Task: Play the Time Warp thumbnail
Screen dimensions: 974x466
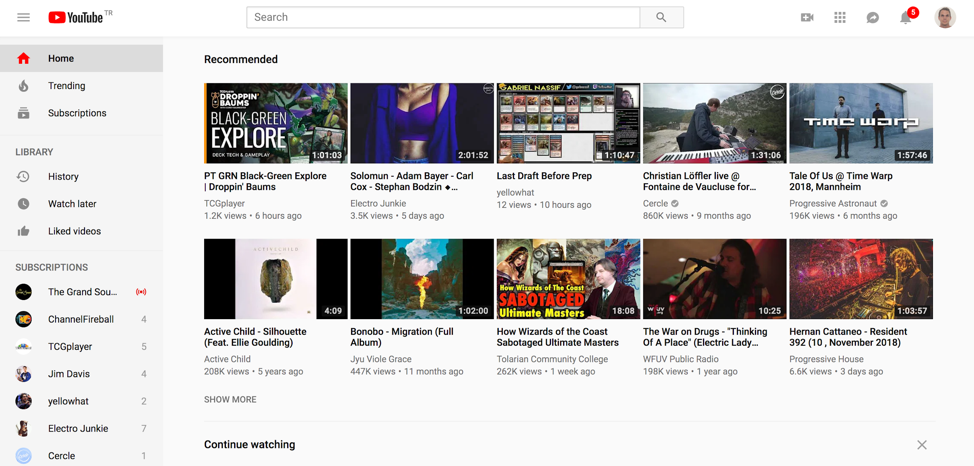Action: 861,123
